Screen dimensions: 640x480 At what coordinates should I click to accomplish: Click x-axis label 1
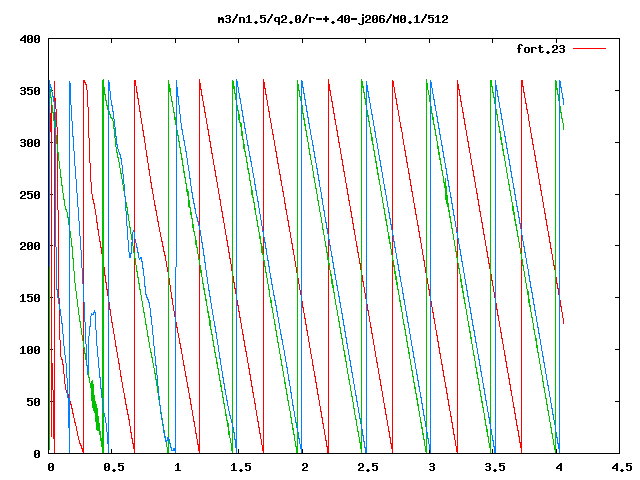tap(178, 467)
